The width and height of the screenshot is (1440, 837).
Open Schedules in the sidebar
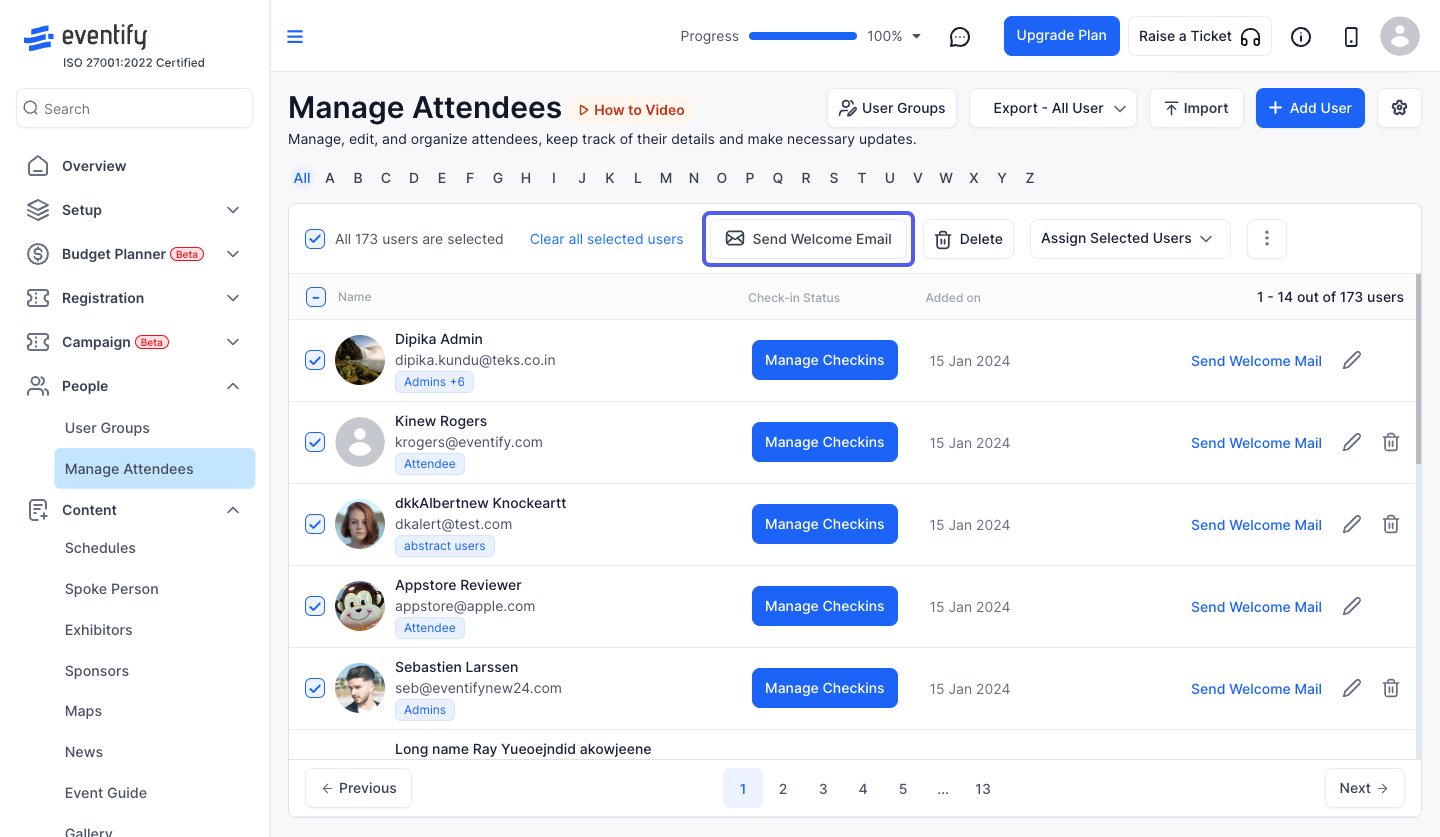click(100, 548)
